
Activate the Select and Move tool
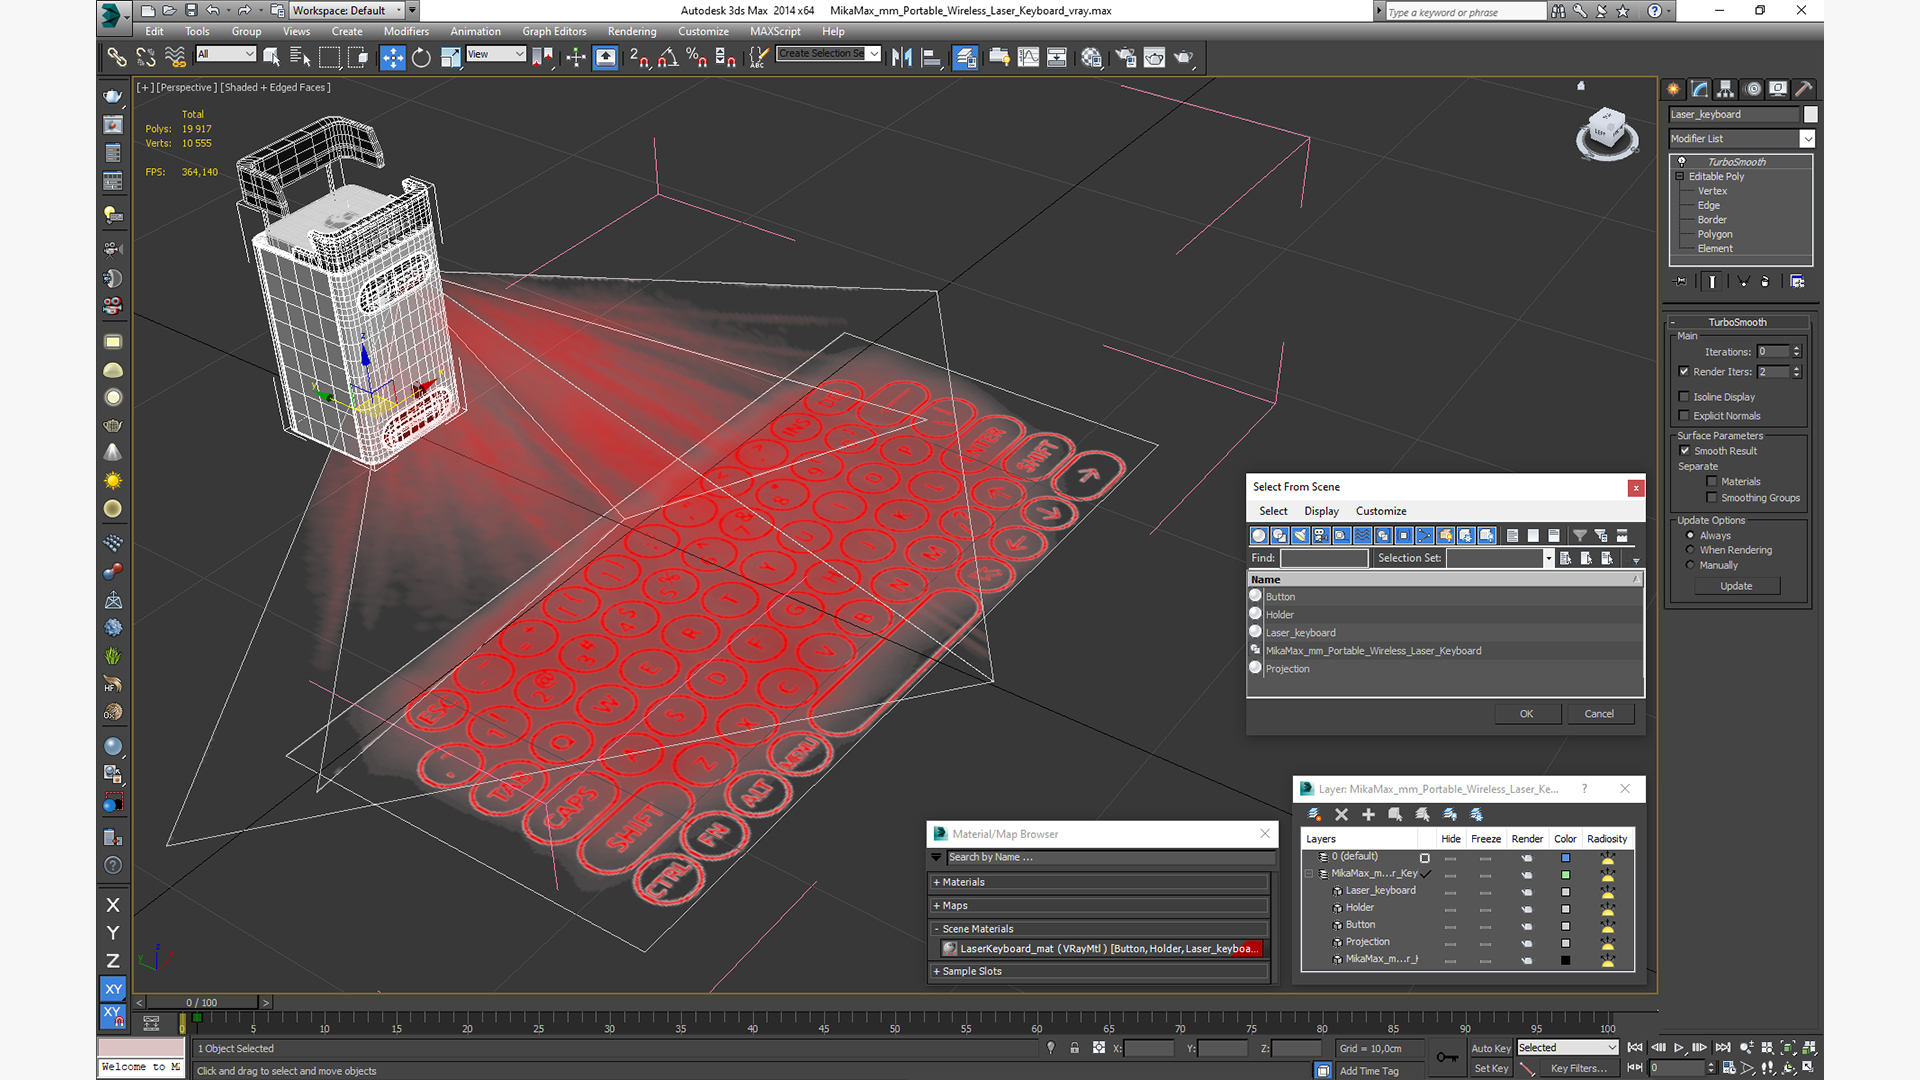click(392, 57)
